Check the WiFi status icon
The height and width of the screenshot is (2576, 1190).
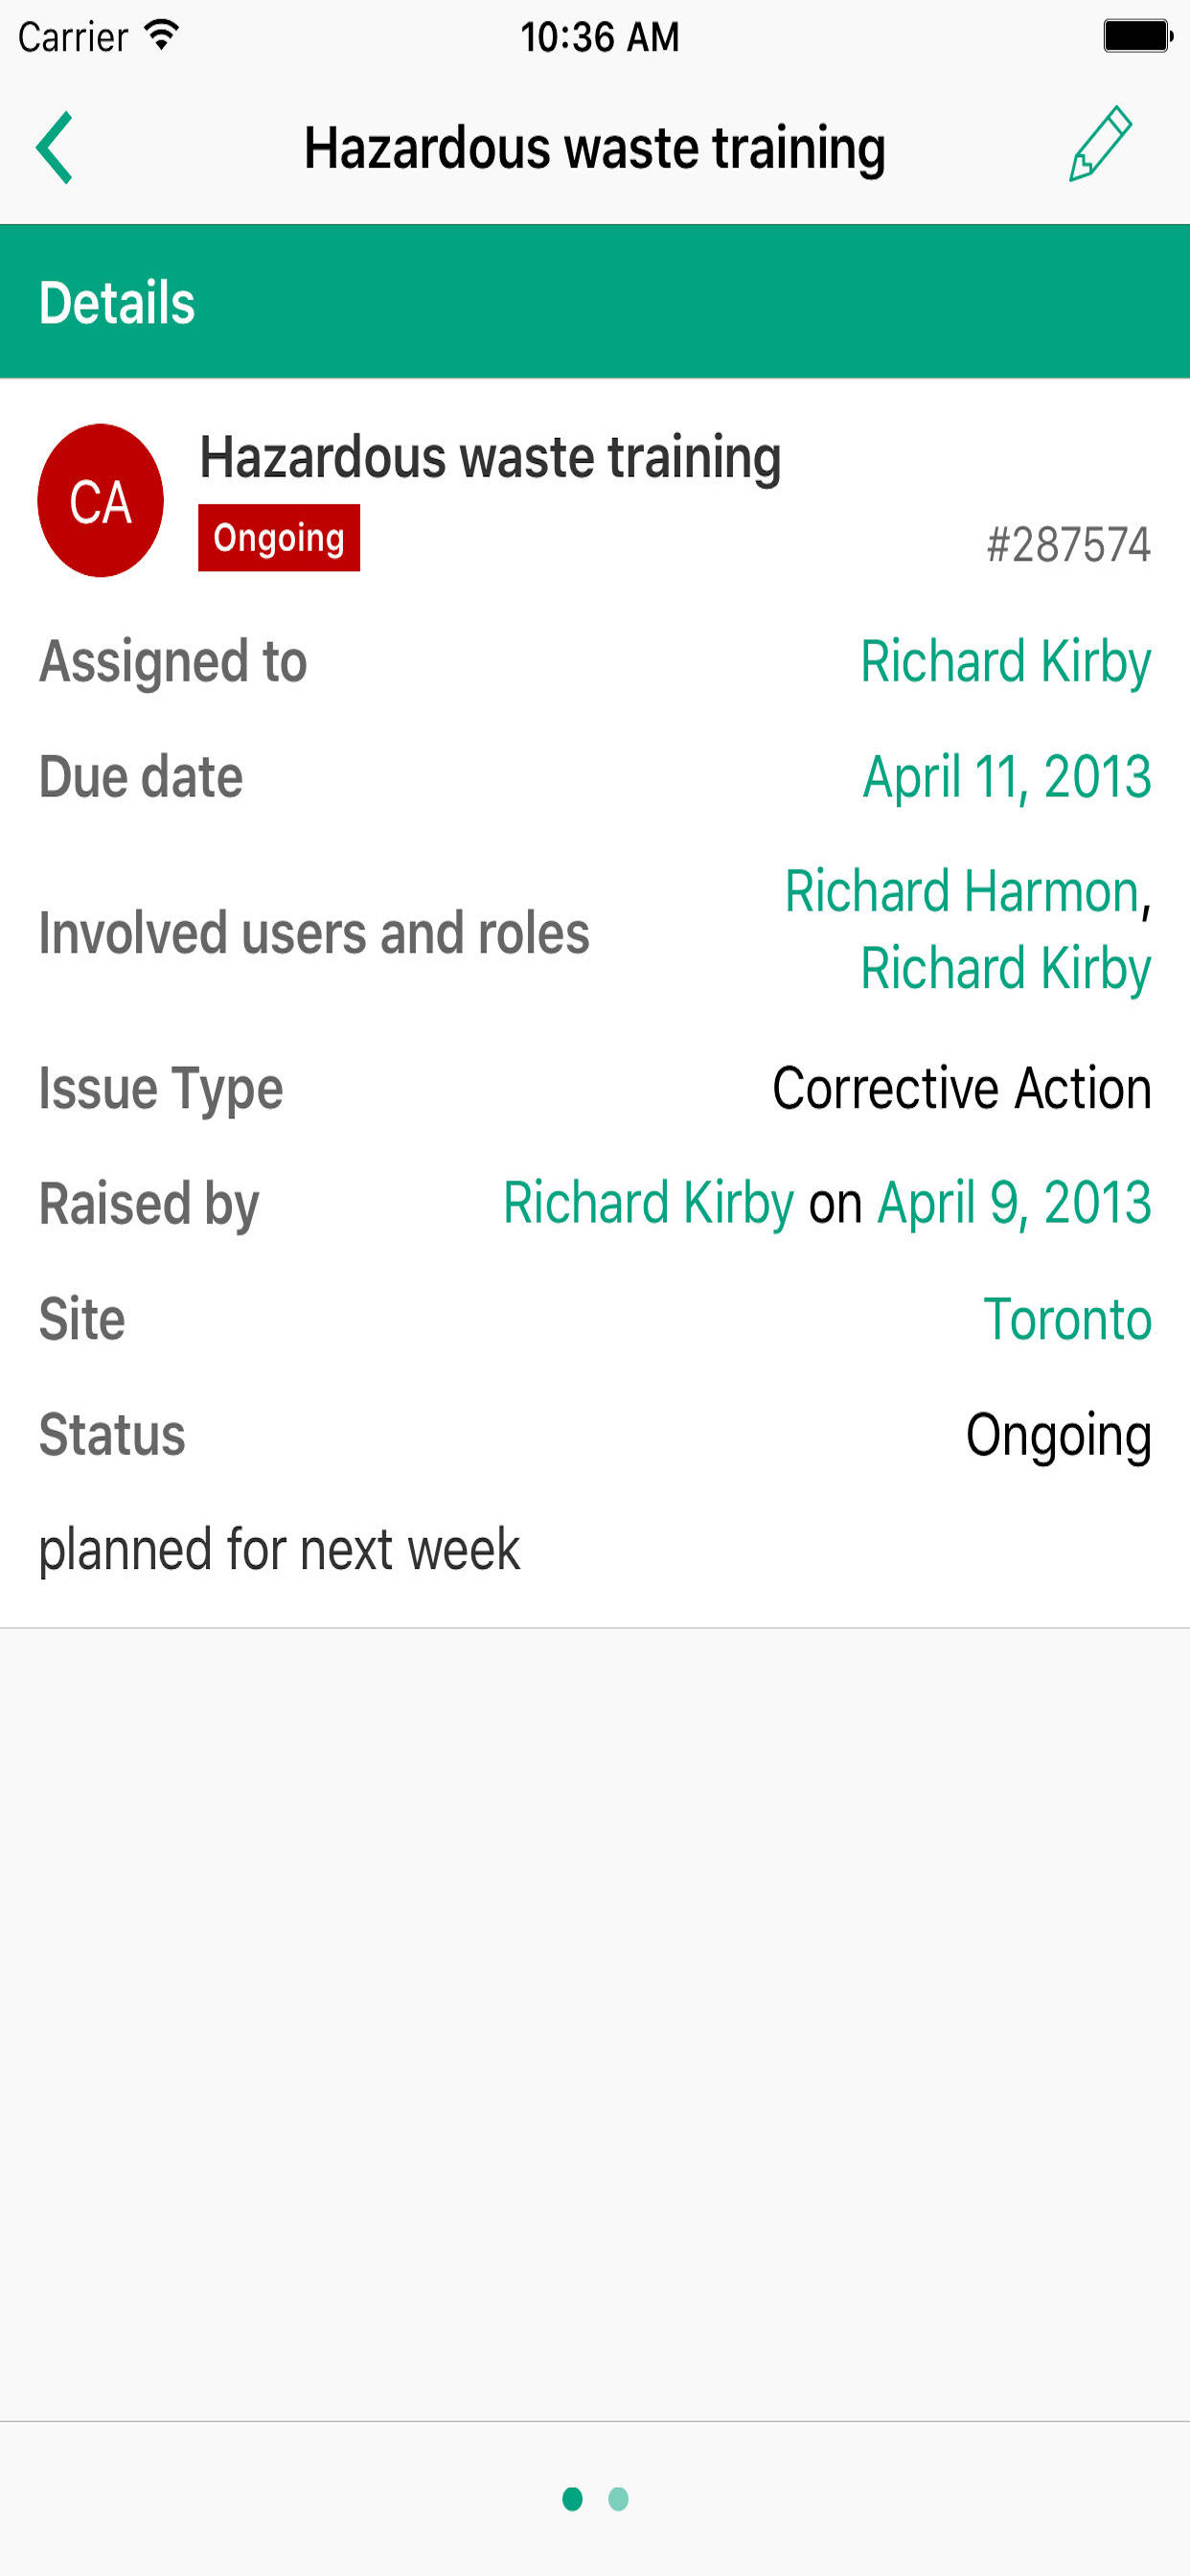(x=161, y=36)
